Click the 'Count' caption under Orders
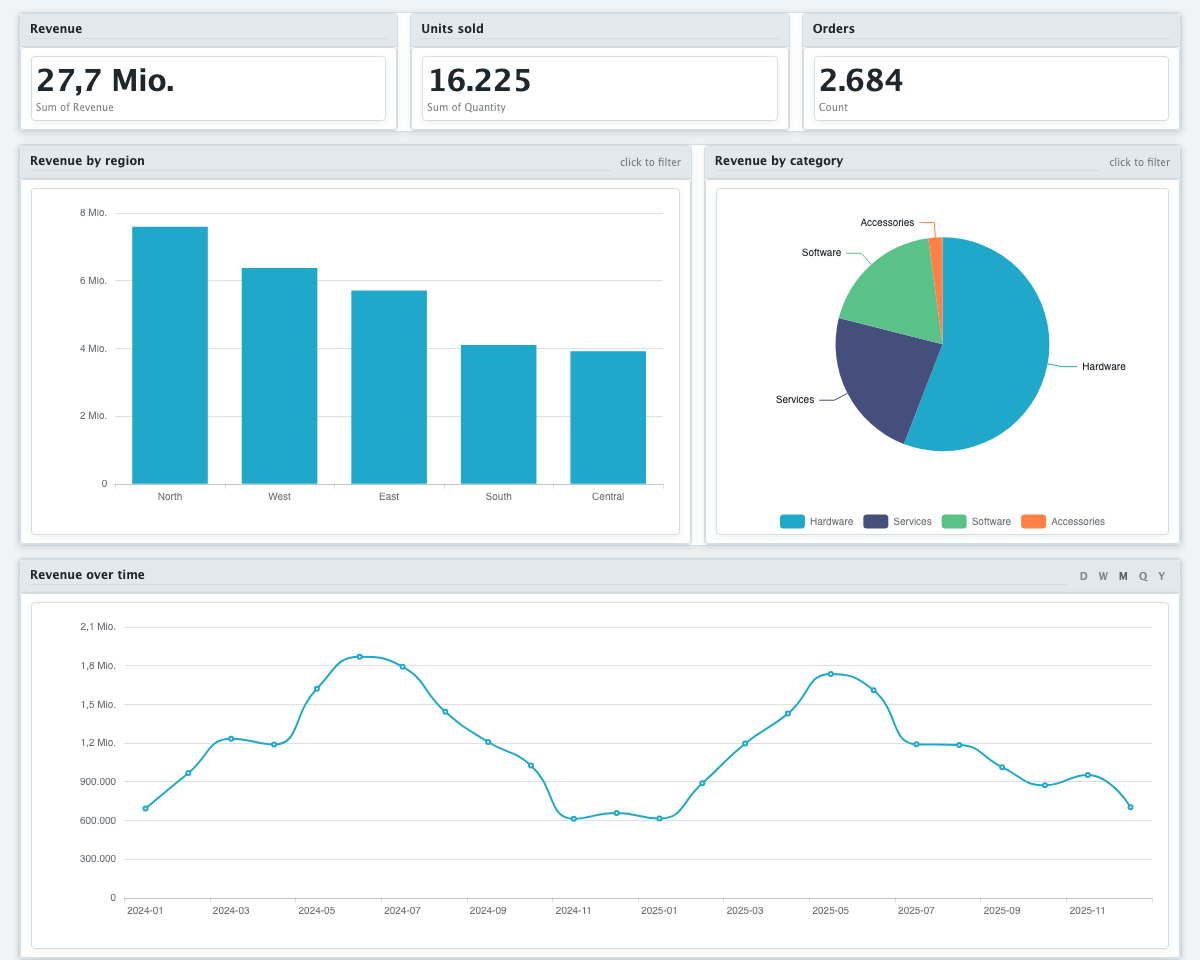1200x960 pixels. [833, 107]
